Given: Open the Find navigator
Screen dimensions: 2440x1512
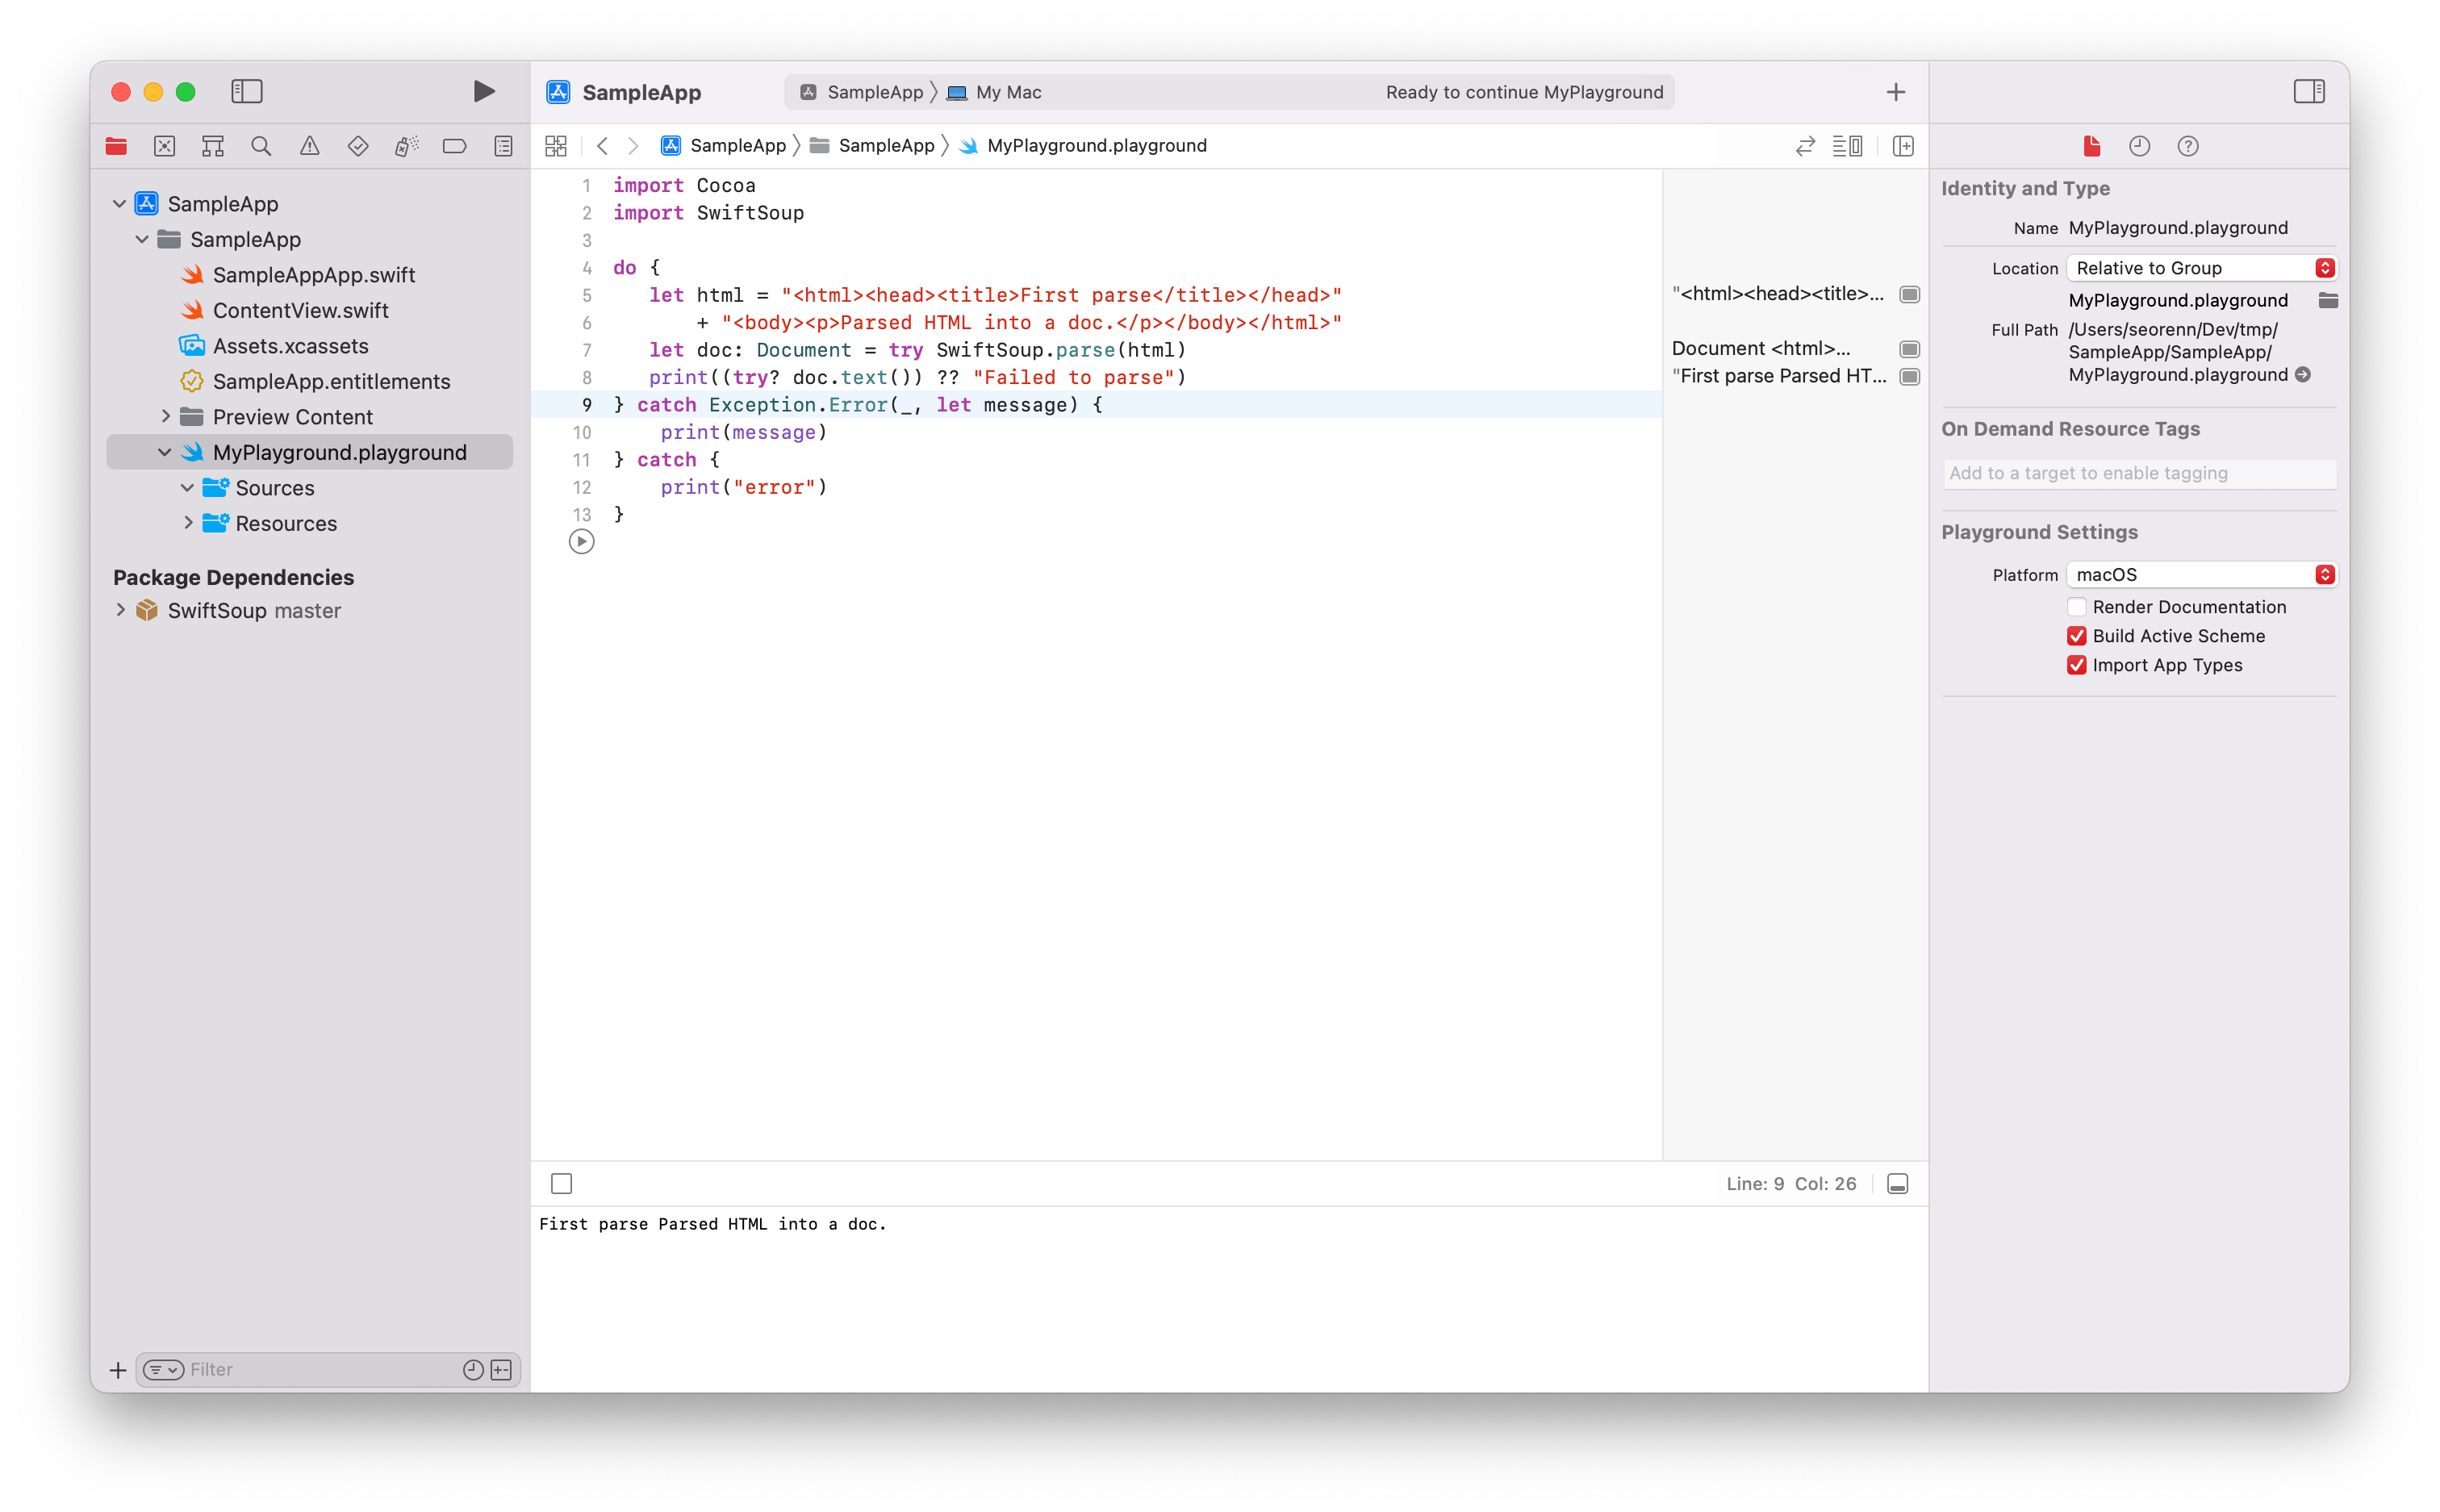Looking at the screenshot, I should tap(261, 146).
